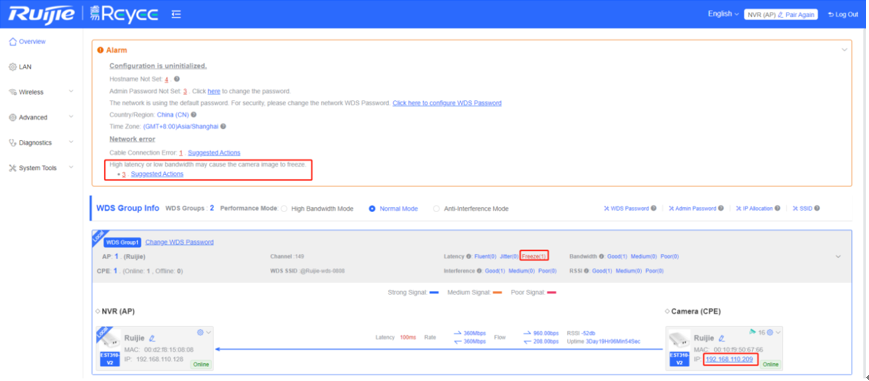Click the Interference Good(1) filter
This screenshot has height=381, width=869.
coord(495,271)
